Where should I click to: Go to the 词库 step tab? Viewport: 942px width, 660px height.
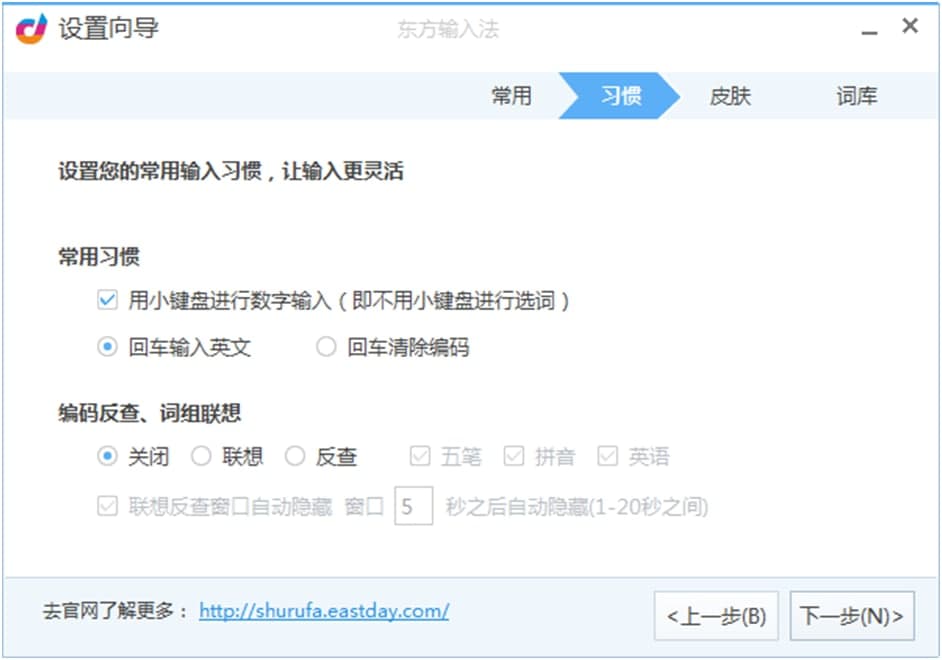857,96
